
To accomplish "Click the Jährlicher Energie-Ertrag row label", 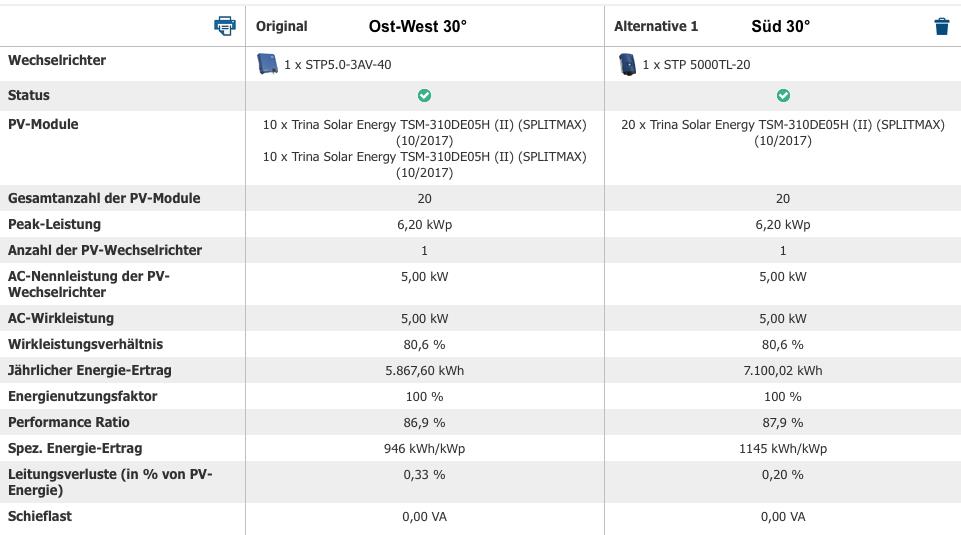I will point(89,370).
